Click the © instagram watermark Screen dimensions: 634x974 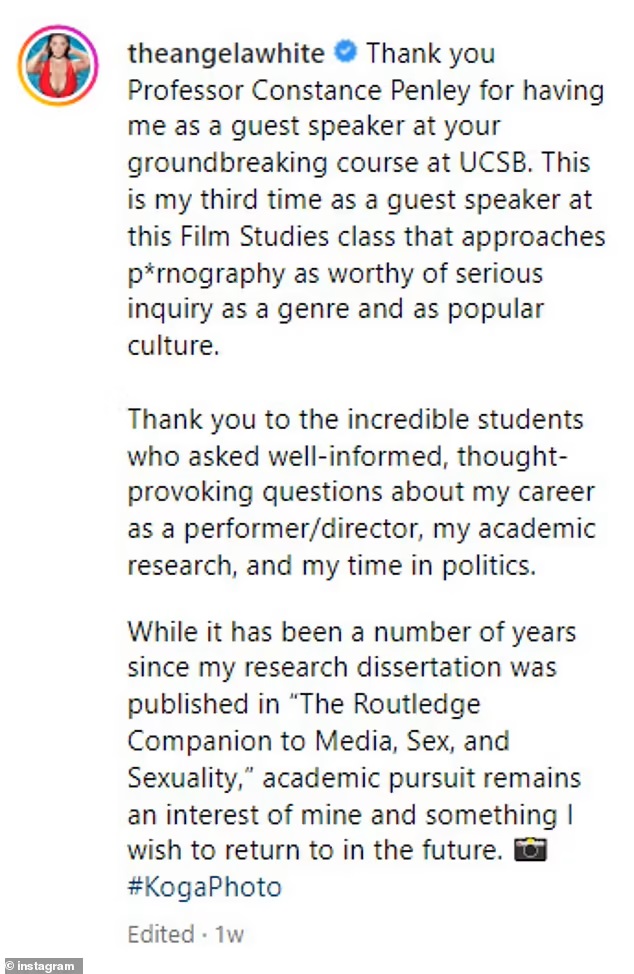41,966
